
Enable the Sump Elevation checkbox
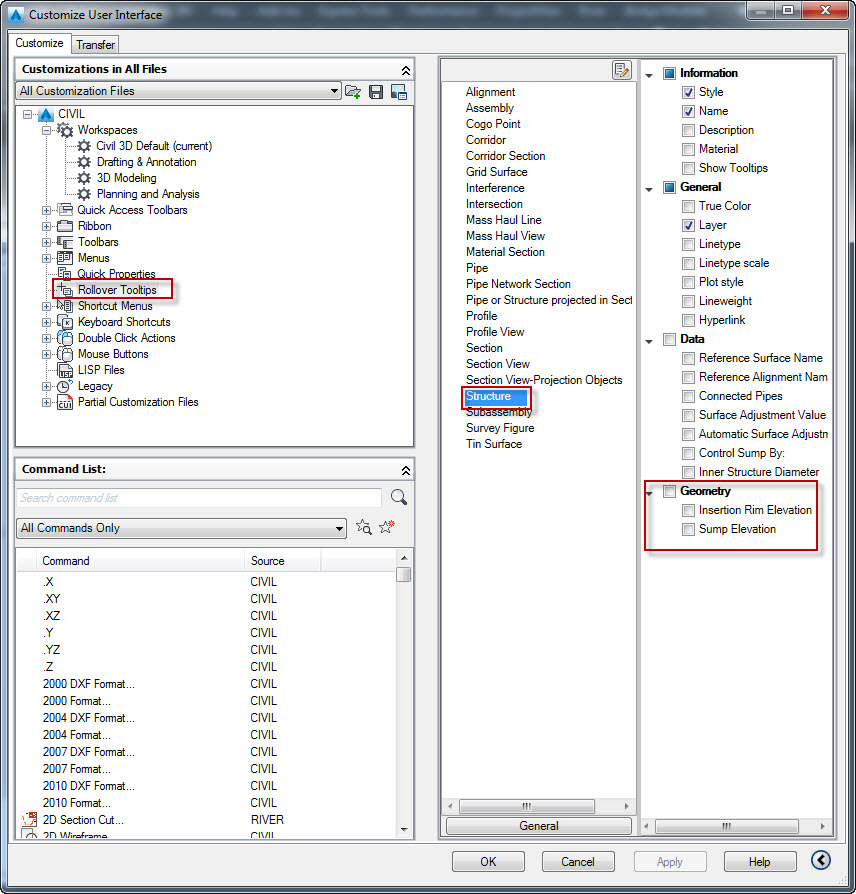click(x=687, y=529)
